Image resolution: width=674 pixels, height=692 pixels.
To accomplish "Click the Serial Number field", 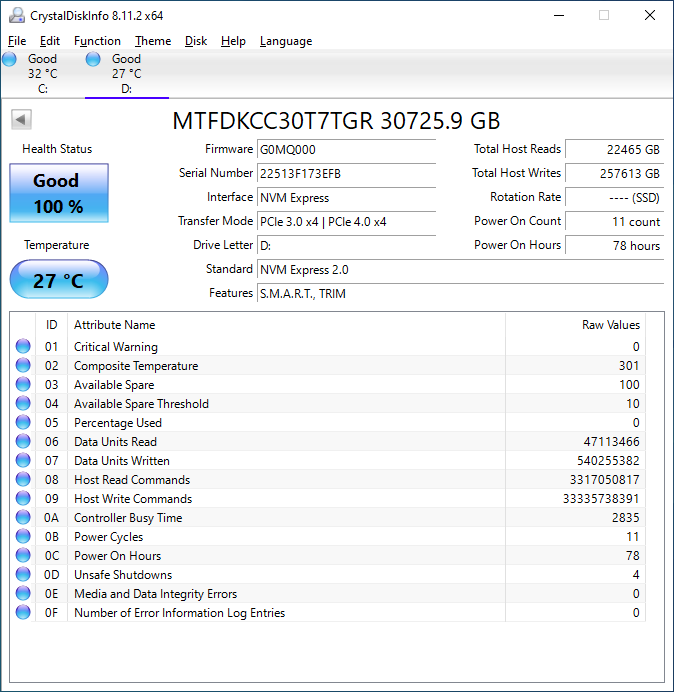I will click(346, 173).
